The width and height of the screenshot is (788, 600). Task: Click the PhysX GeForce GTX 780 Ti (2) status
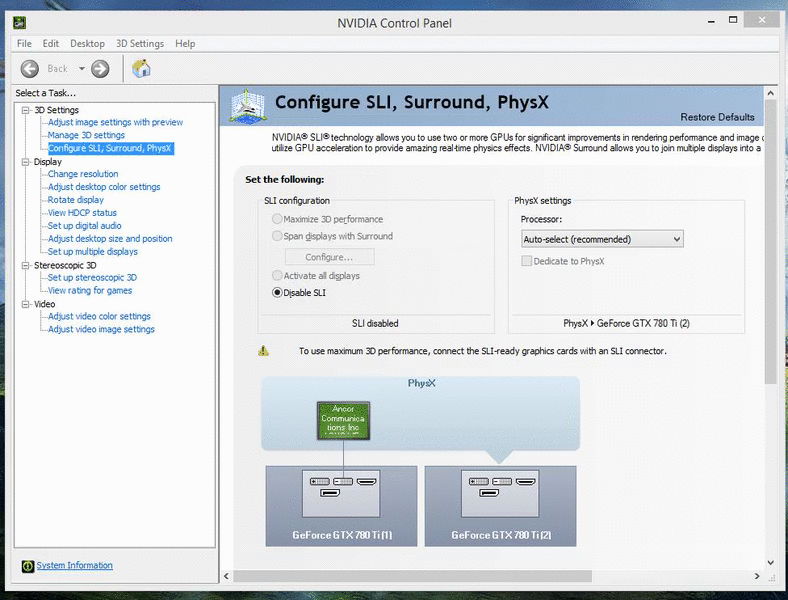pos(626,323)
